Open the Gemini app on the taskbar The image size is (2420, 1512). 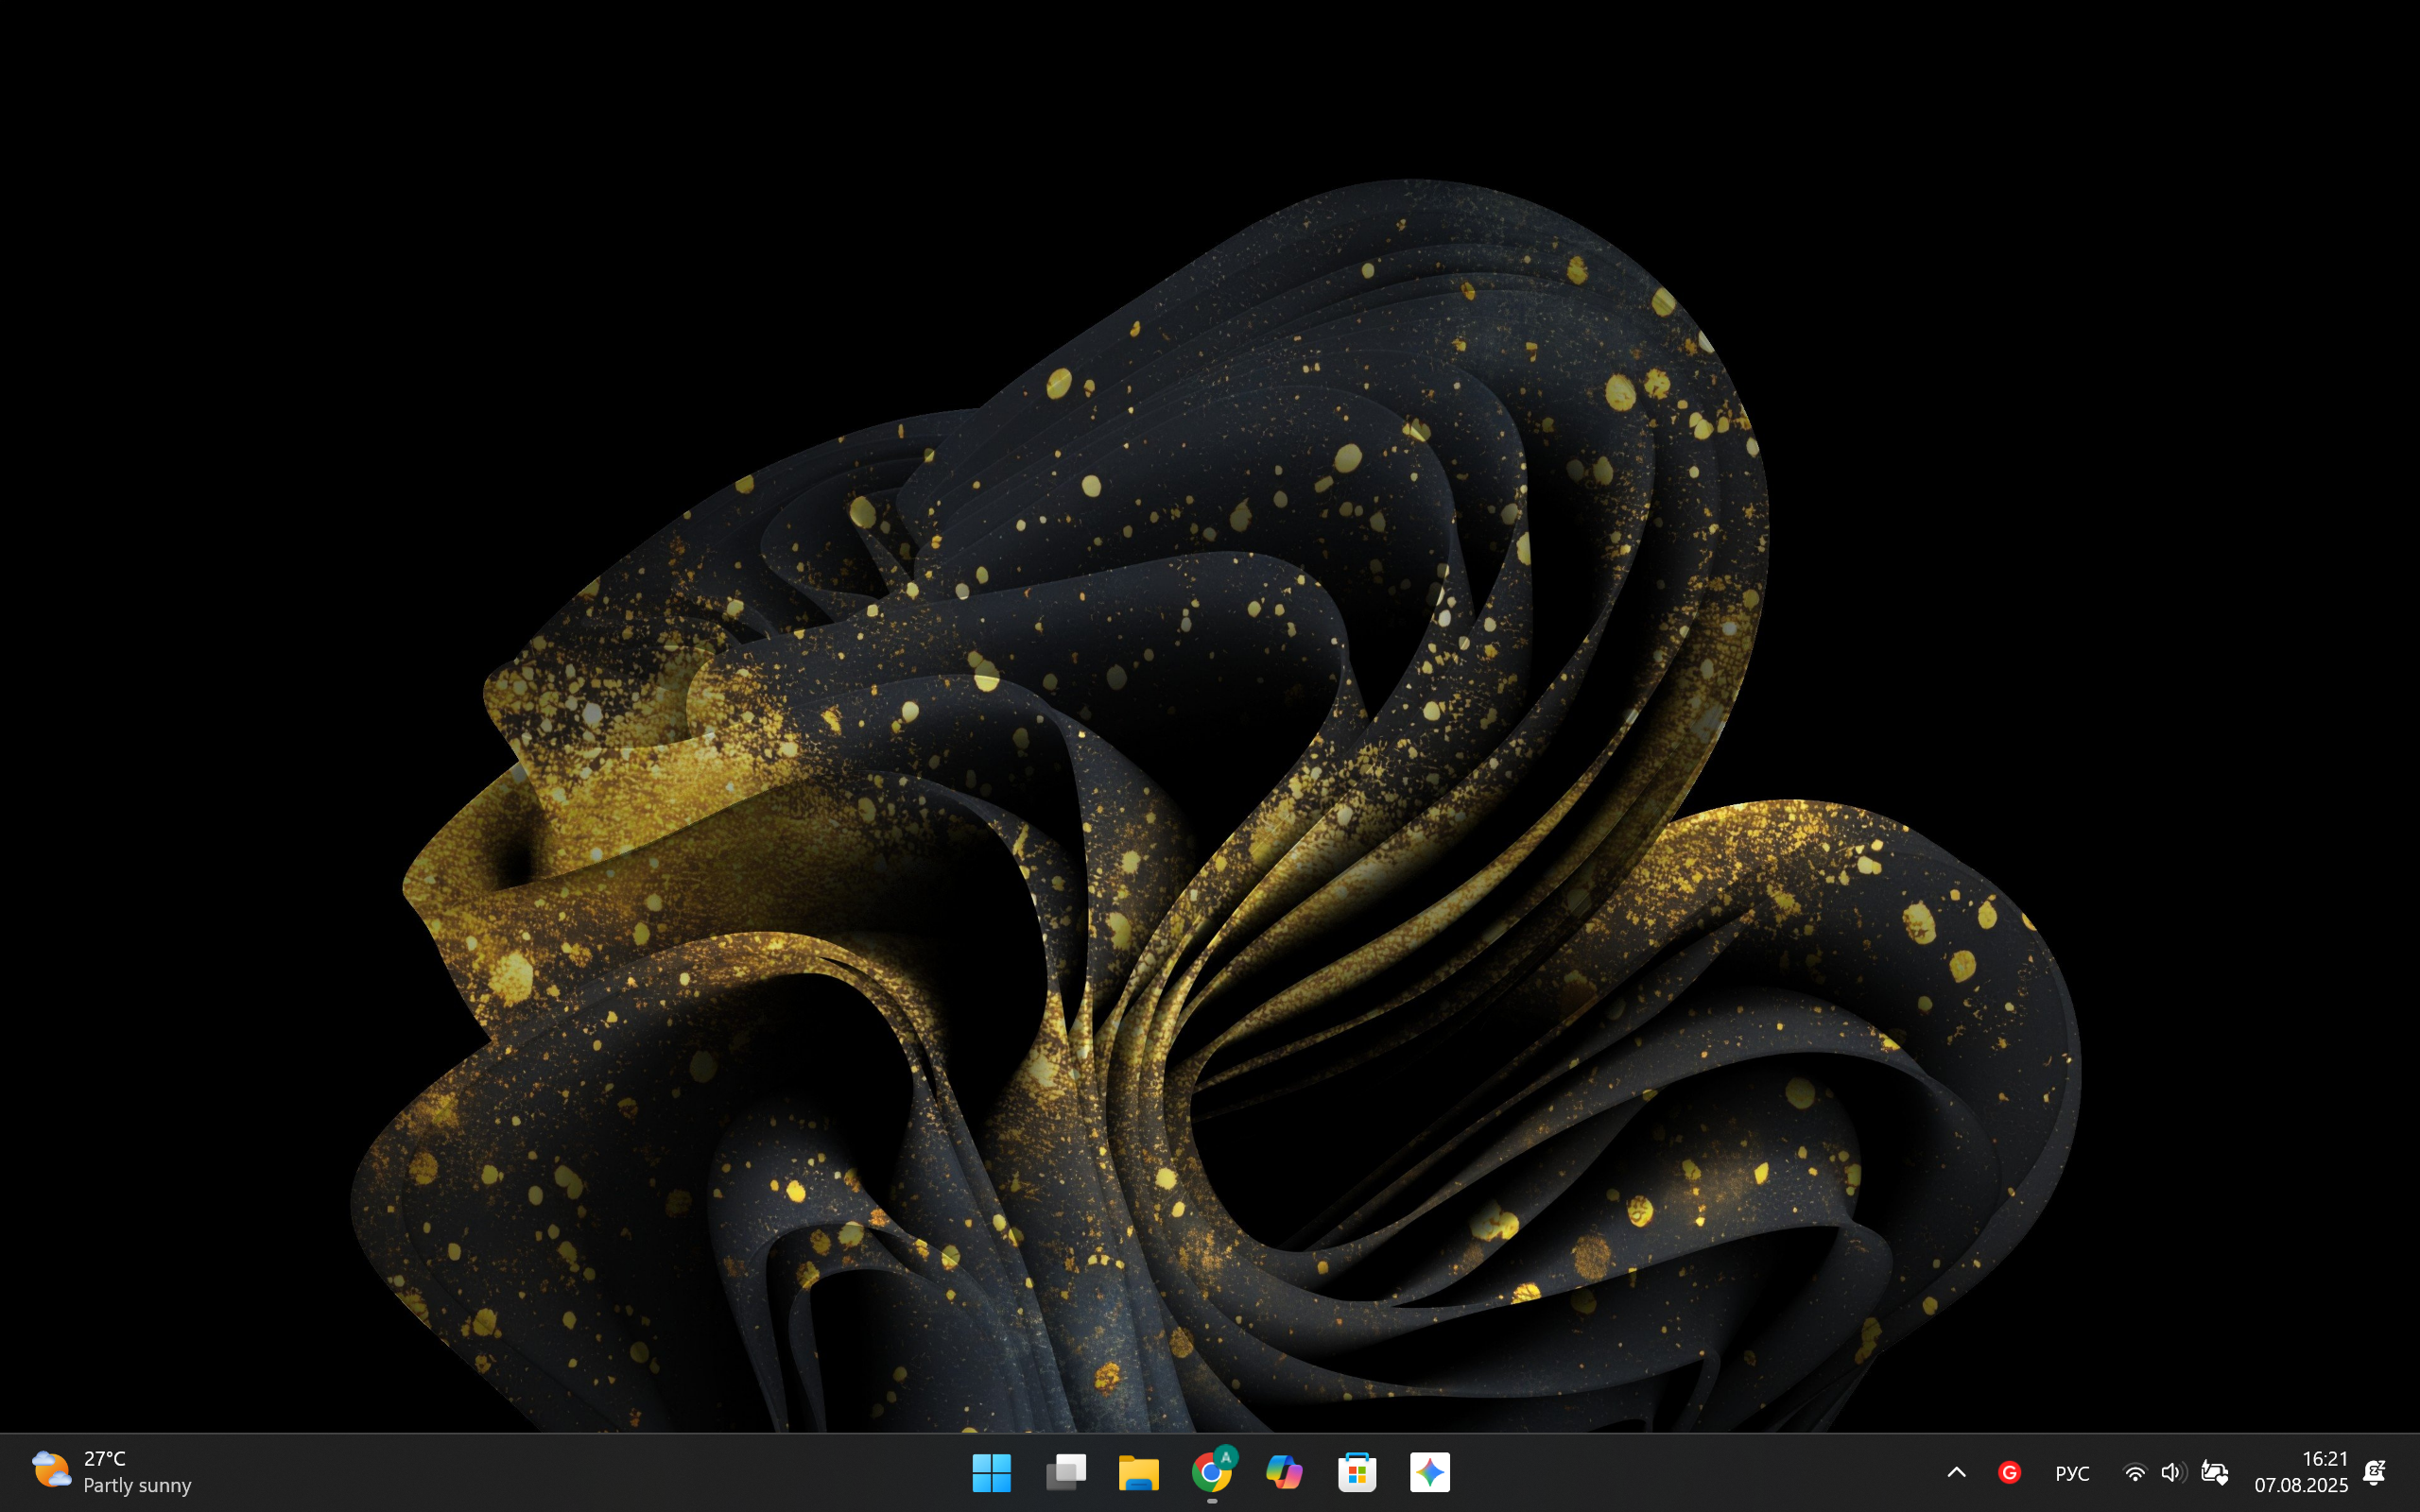tap(1430, 1472)
